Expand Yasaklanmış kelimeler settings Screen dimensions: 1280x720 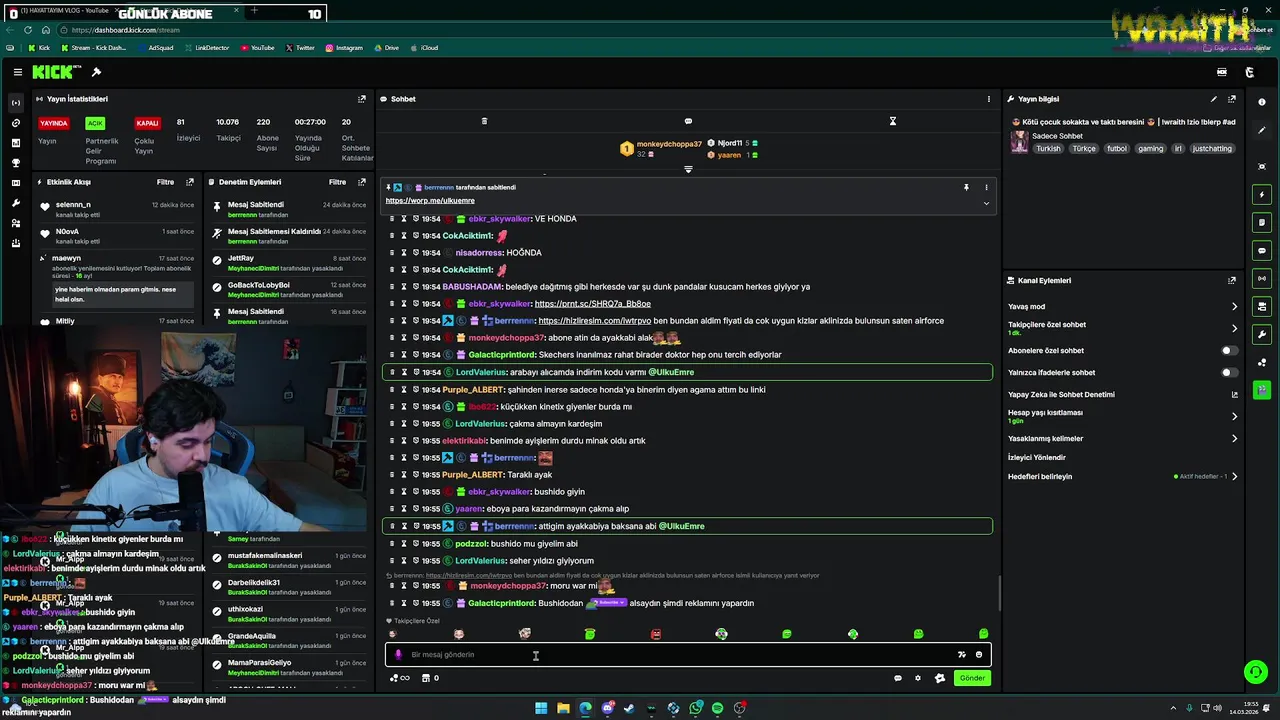tap(1234, 438)
